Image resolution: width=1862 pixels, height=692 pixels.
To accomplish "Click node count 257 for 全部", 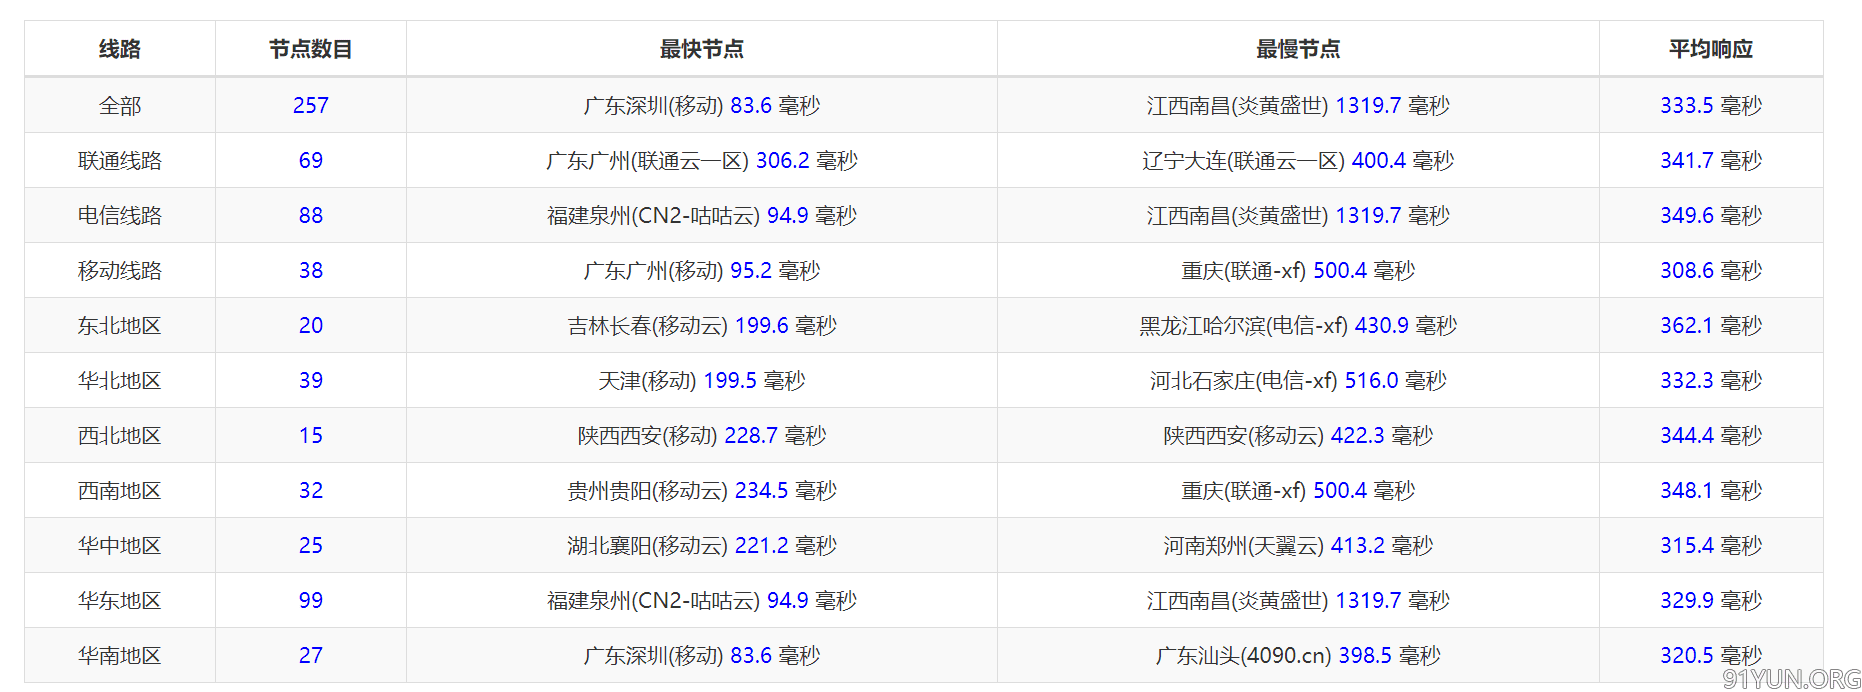I will click(311, 105).
